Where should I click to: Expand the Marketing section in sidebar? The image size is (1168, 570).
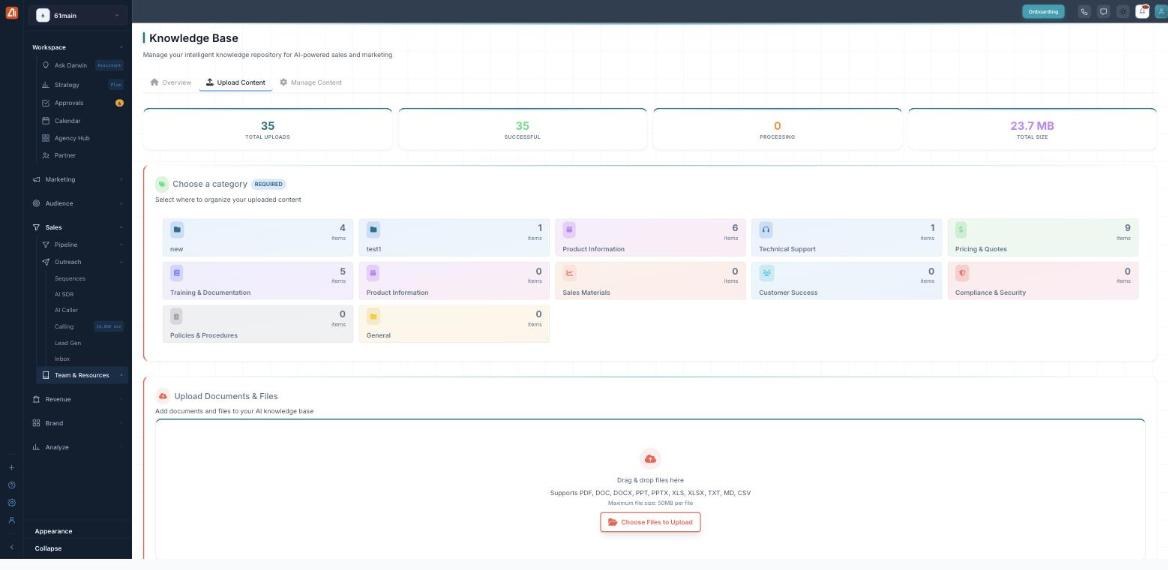pos(77,180)
